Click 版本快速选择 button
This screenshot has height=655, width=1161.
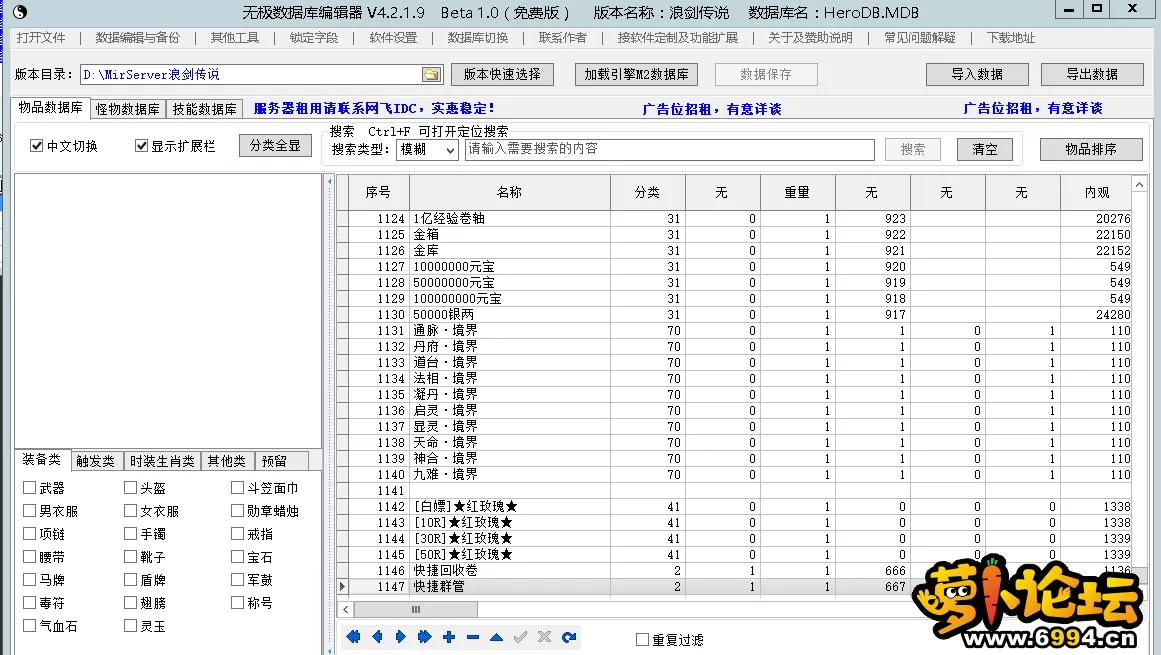(x=502, y=74)
